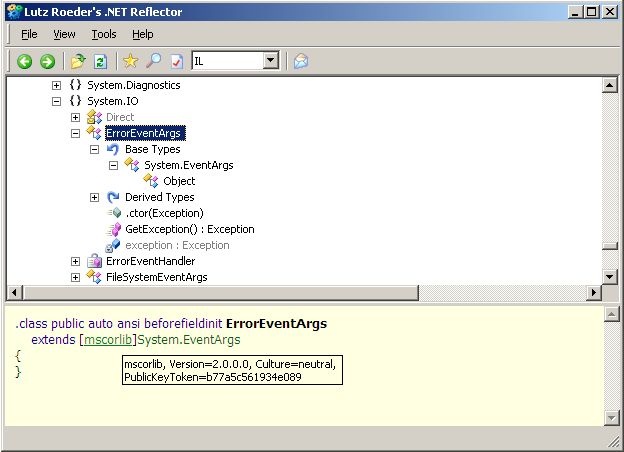Click tree horizontal scroll left arrow
The width and height of the screenshot is (624, 452).
tap(14, 293)
